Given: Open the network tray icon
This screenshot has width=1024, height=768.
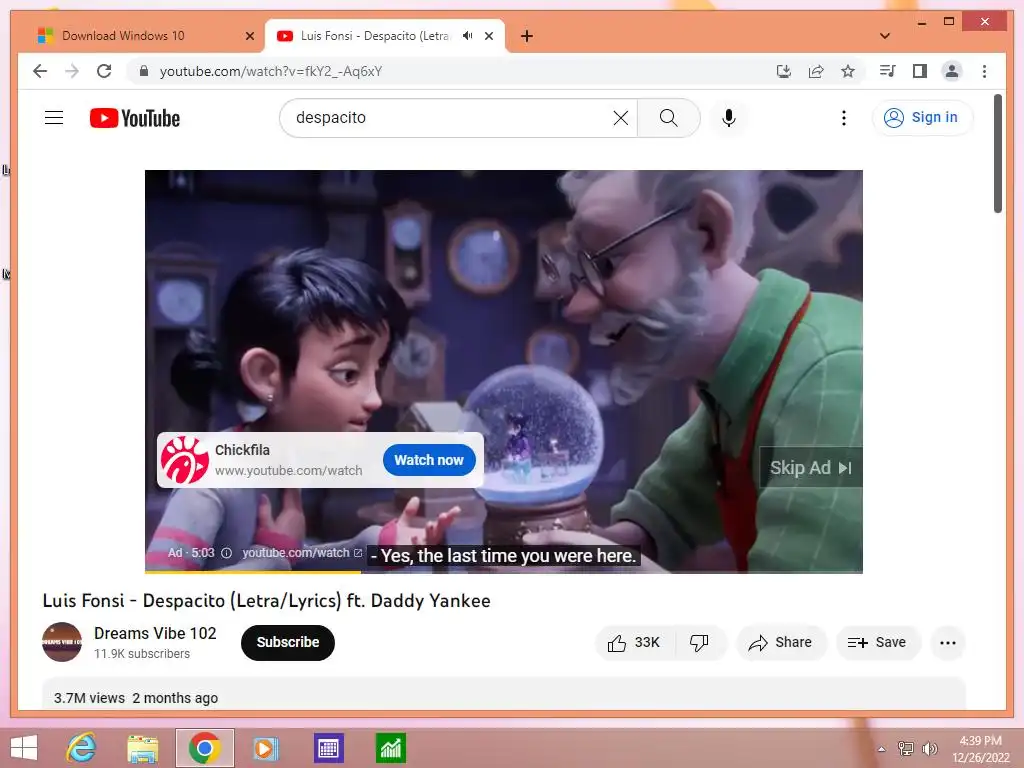Looking at the screenshot, I should pos(906,749).
